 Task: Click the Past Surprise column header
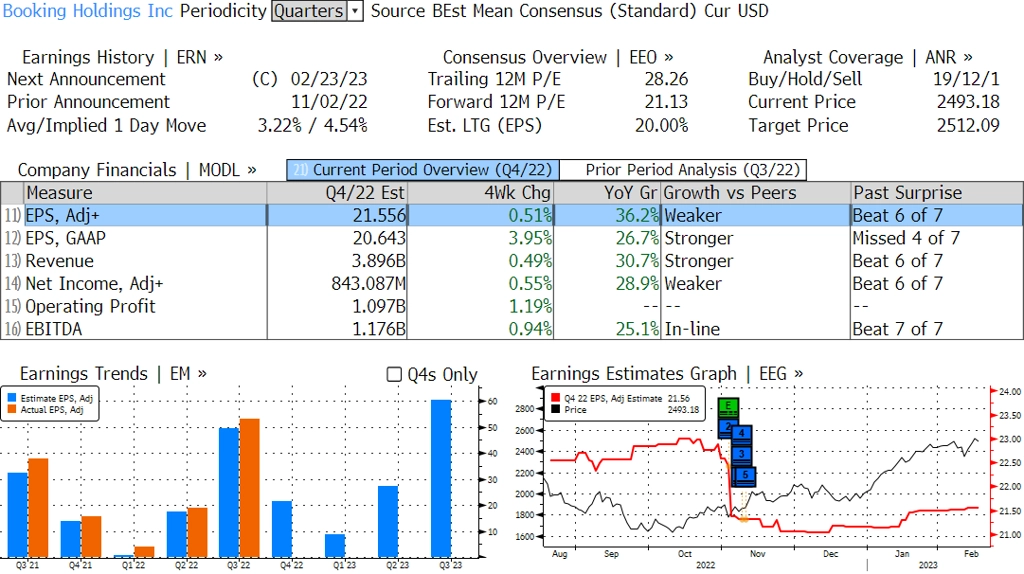(x=936, y=193)
